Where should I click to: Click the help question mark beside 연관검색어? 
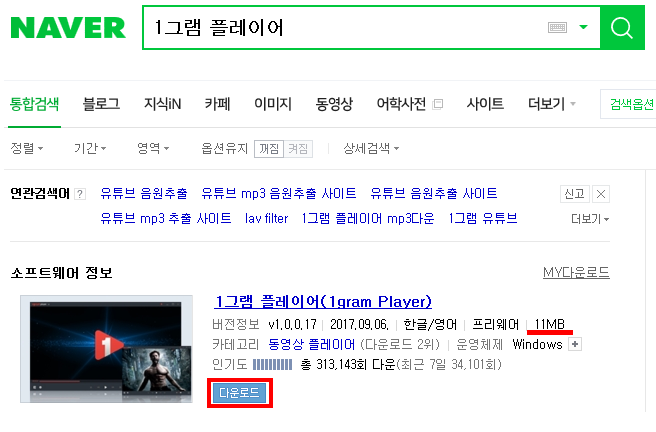tap(80, 194)
